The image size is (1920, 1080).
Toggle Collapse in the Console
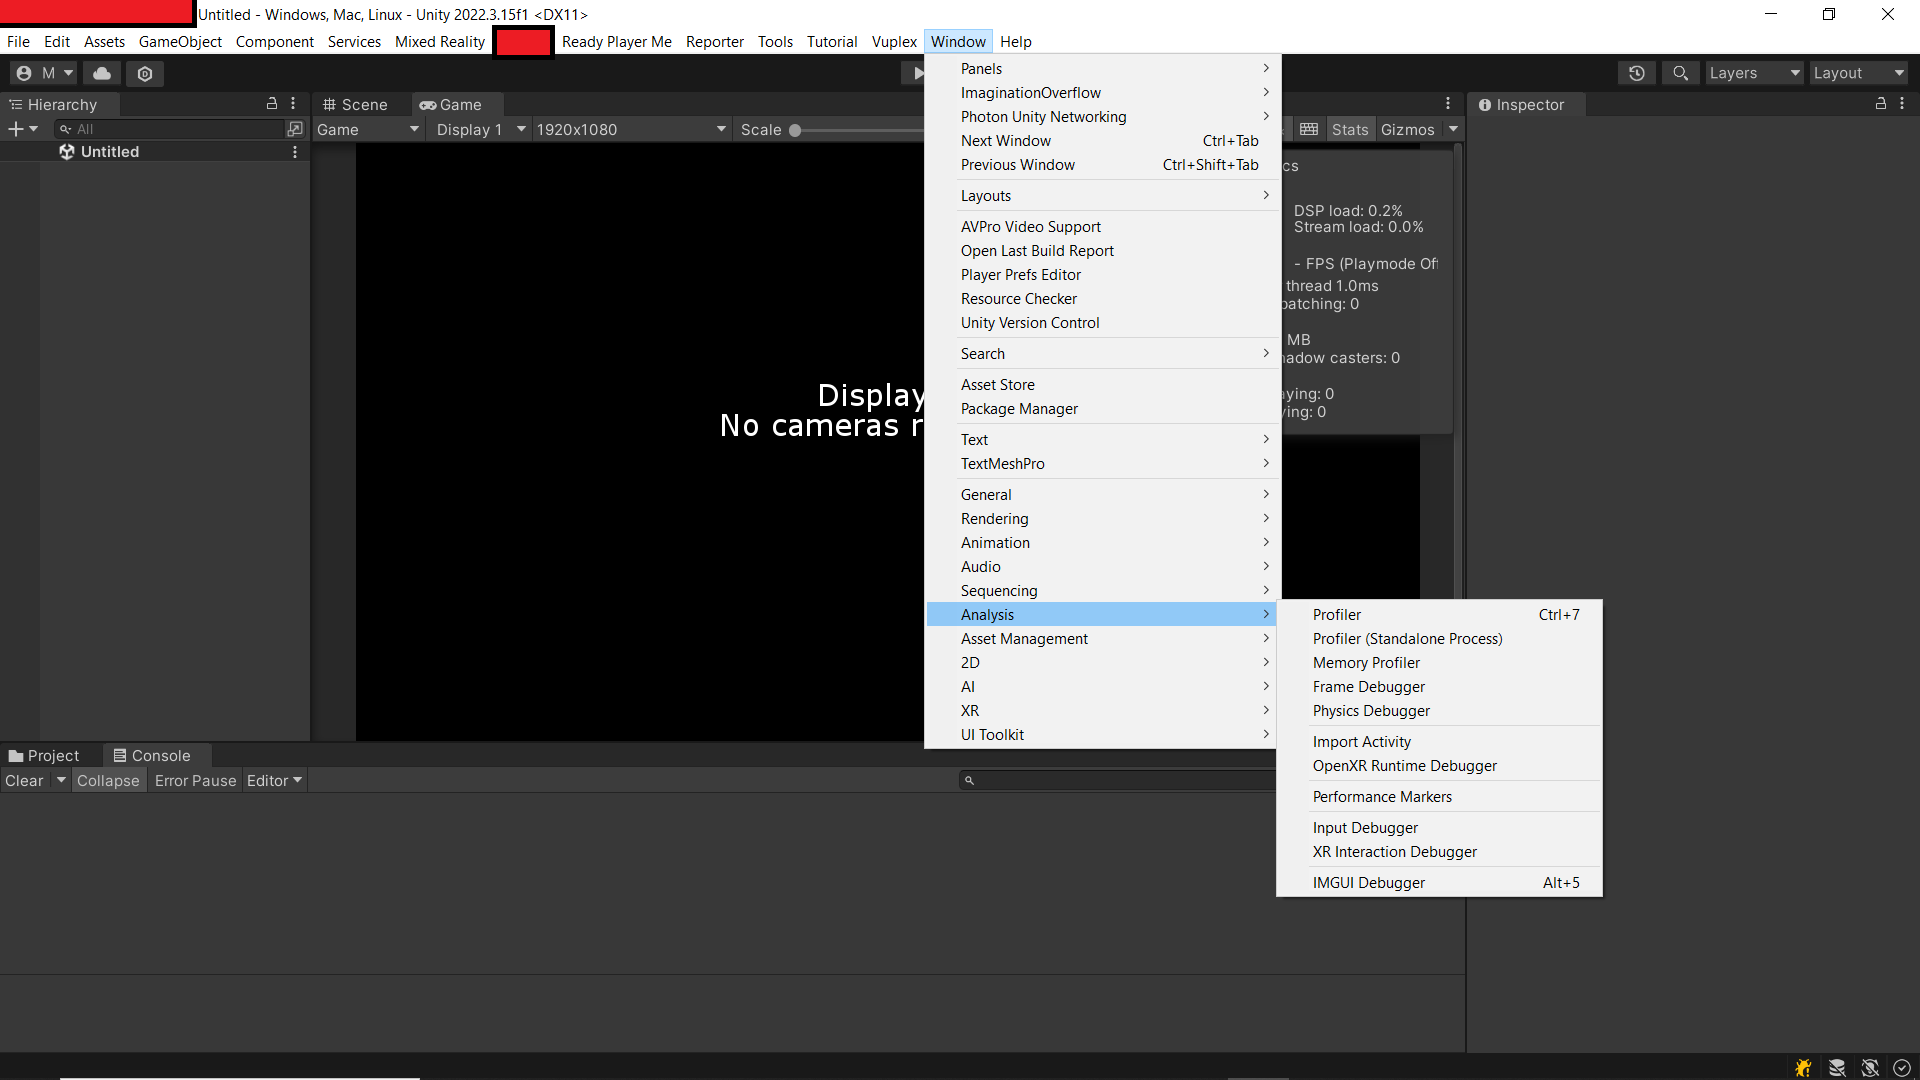tap(108, 781)
